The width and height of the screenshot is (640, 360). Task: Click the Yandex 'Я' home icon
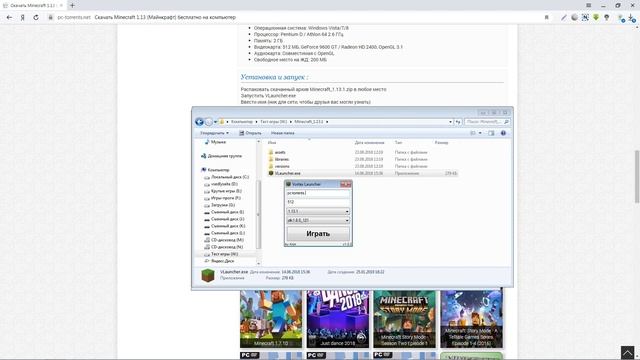coord(23,18)
